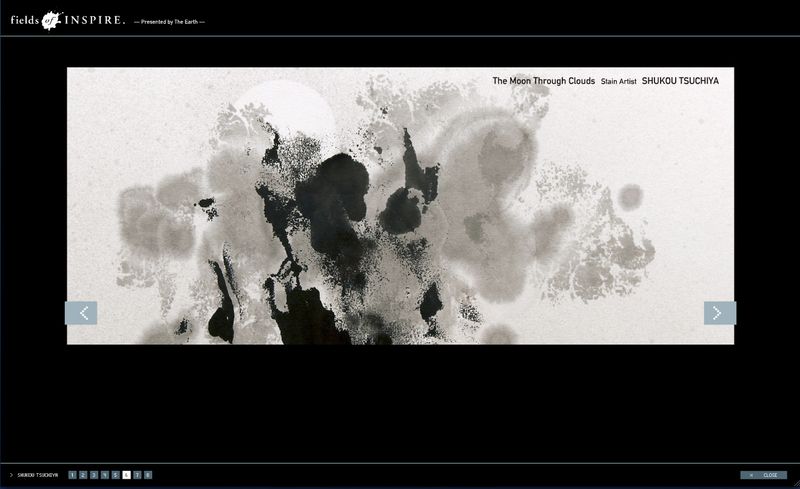Jump to gallery page 8
This screenshot has height=489, width=800.
tap(148, 475)
